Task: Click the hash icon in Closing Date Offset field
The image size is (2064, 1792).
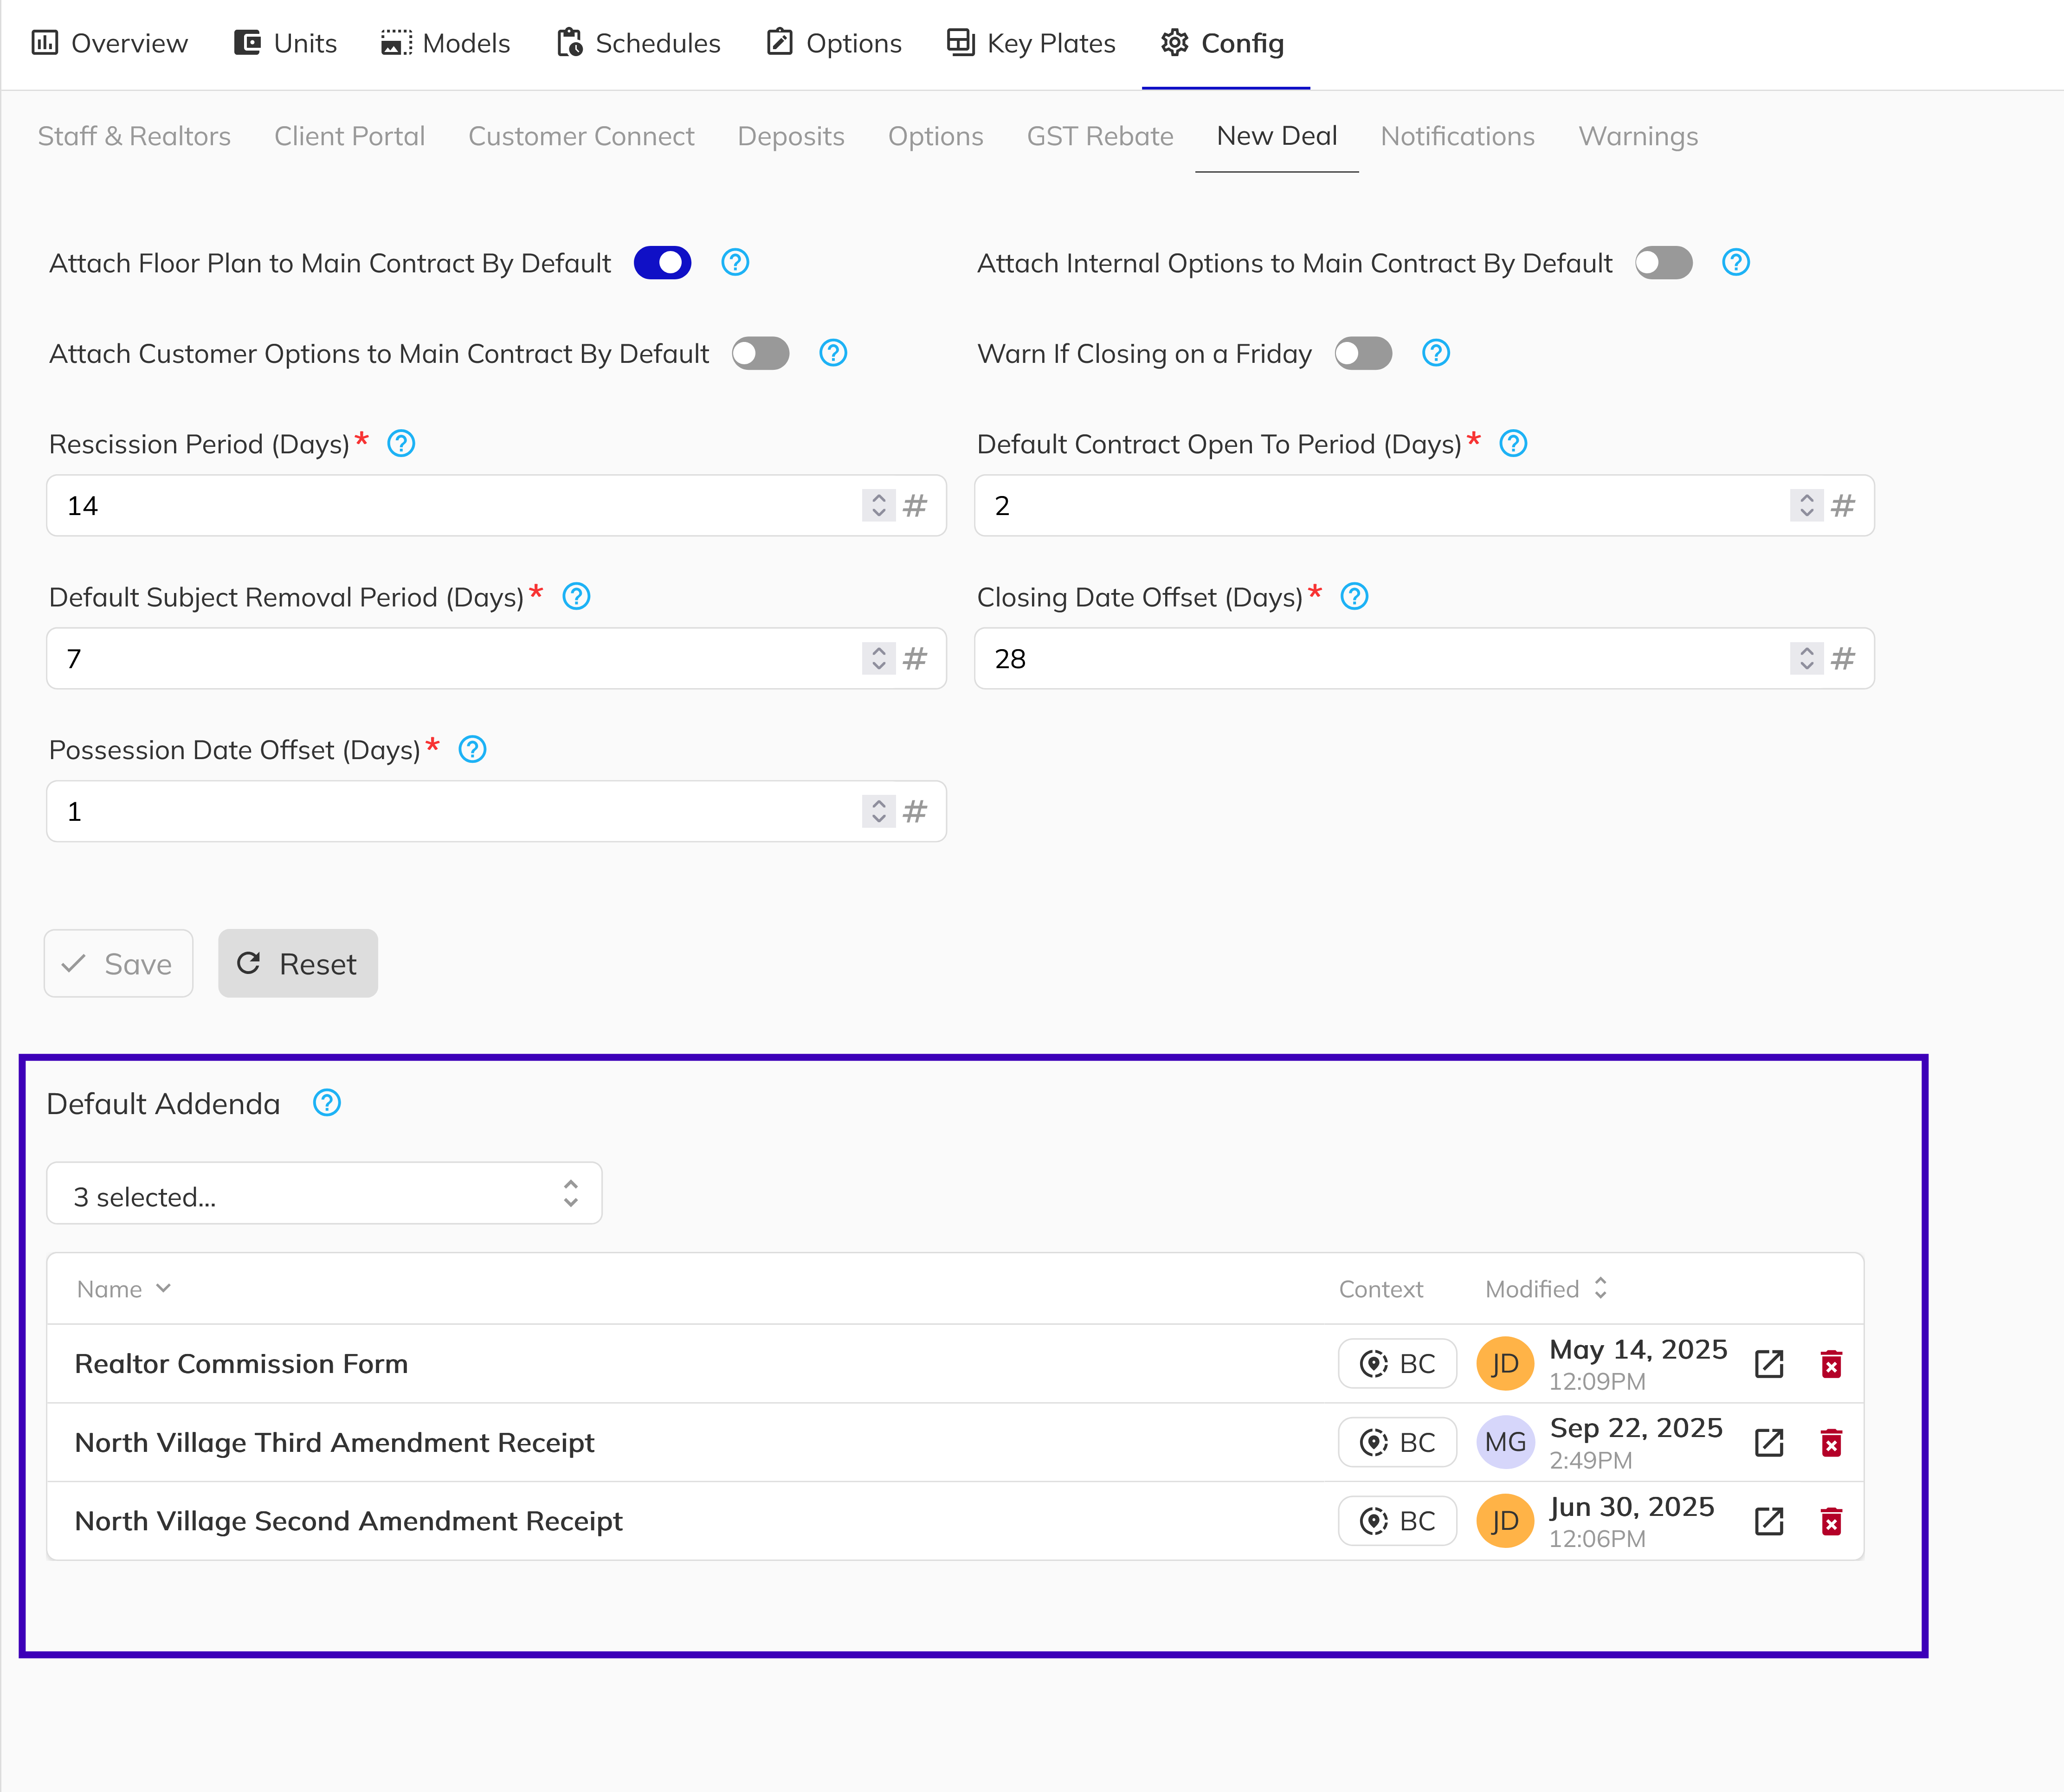Action: click(x=1843, y=659)
